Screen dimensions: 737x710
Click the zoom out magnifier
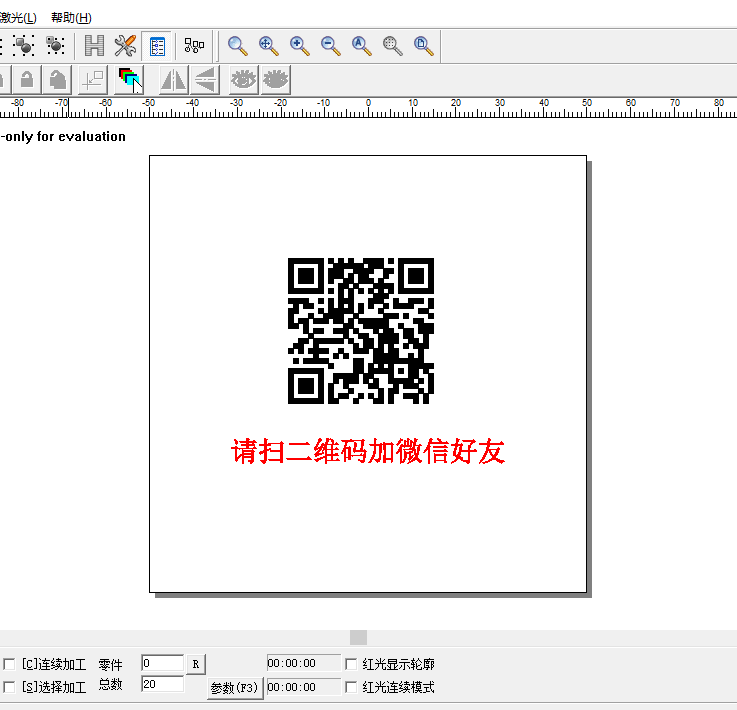coord(330,46)
